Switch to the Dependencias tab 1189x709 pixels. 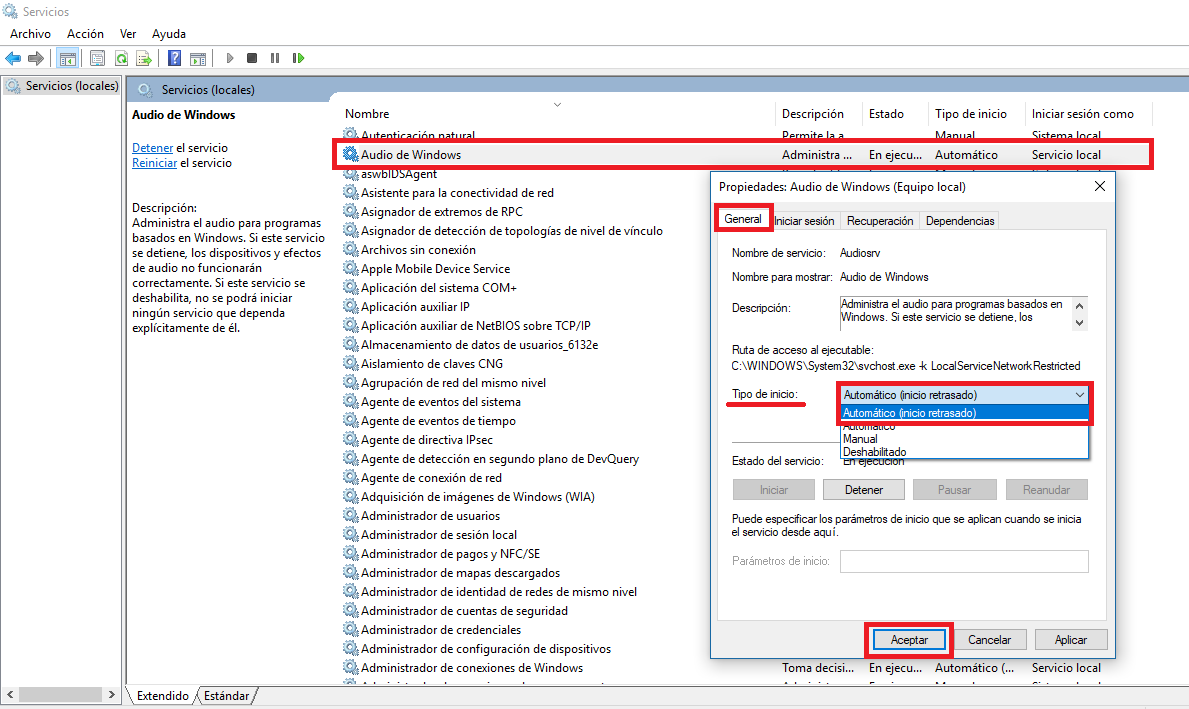tap(959, 221)
